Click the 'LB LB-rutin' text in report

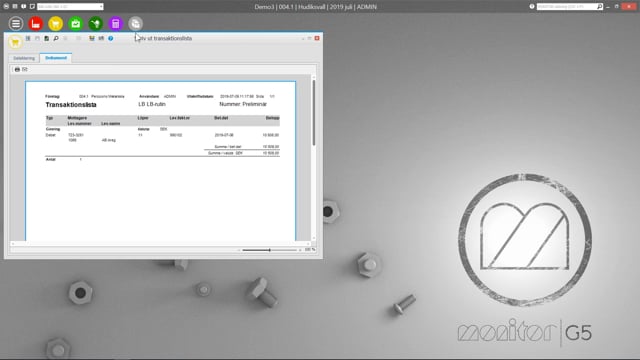(152, 104)
